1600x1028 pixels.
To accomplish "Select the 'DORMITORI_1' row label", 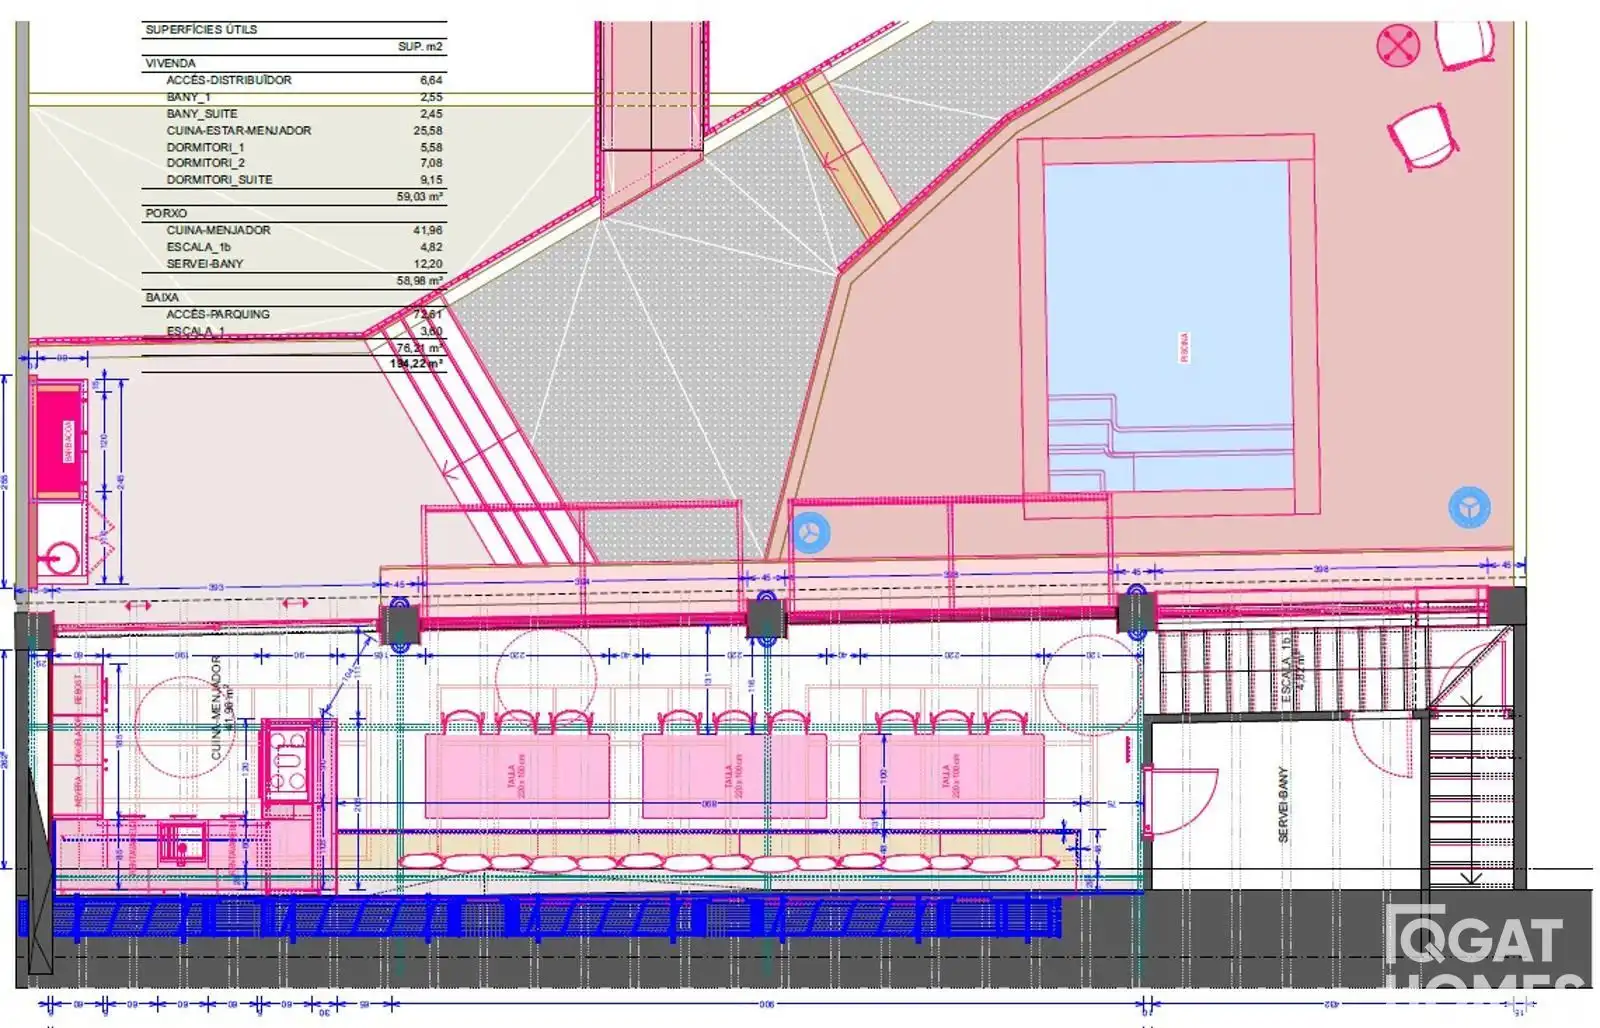I will coord(206,147).
